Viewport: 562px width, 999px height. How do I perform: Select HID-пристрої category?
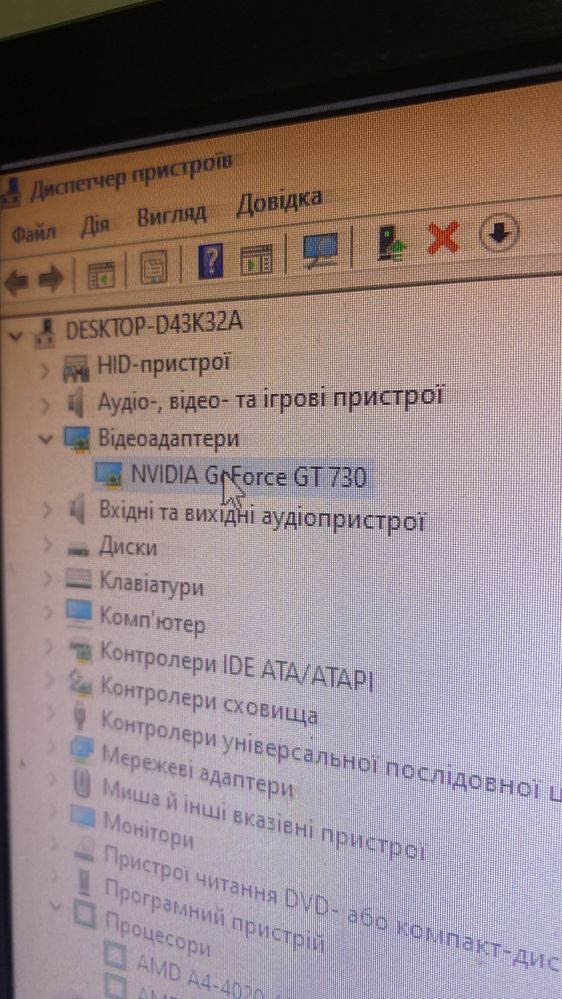click(162, 365)
